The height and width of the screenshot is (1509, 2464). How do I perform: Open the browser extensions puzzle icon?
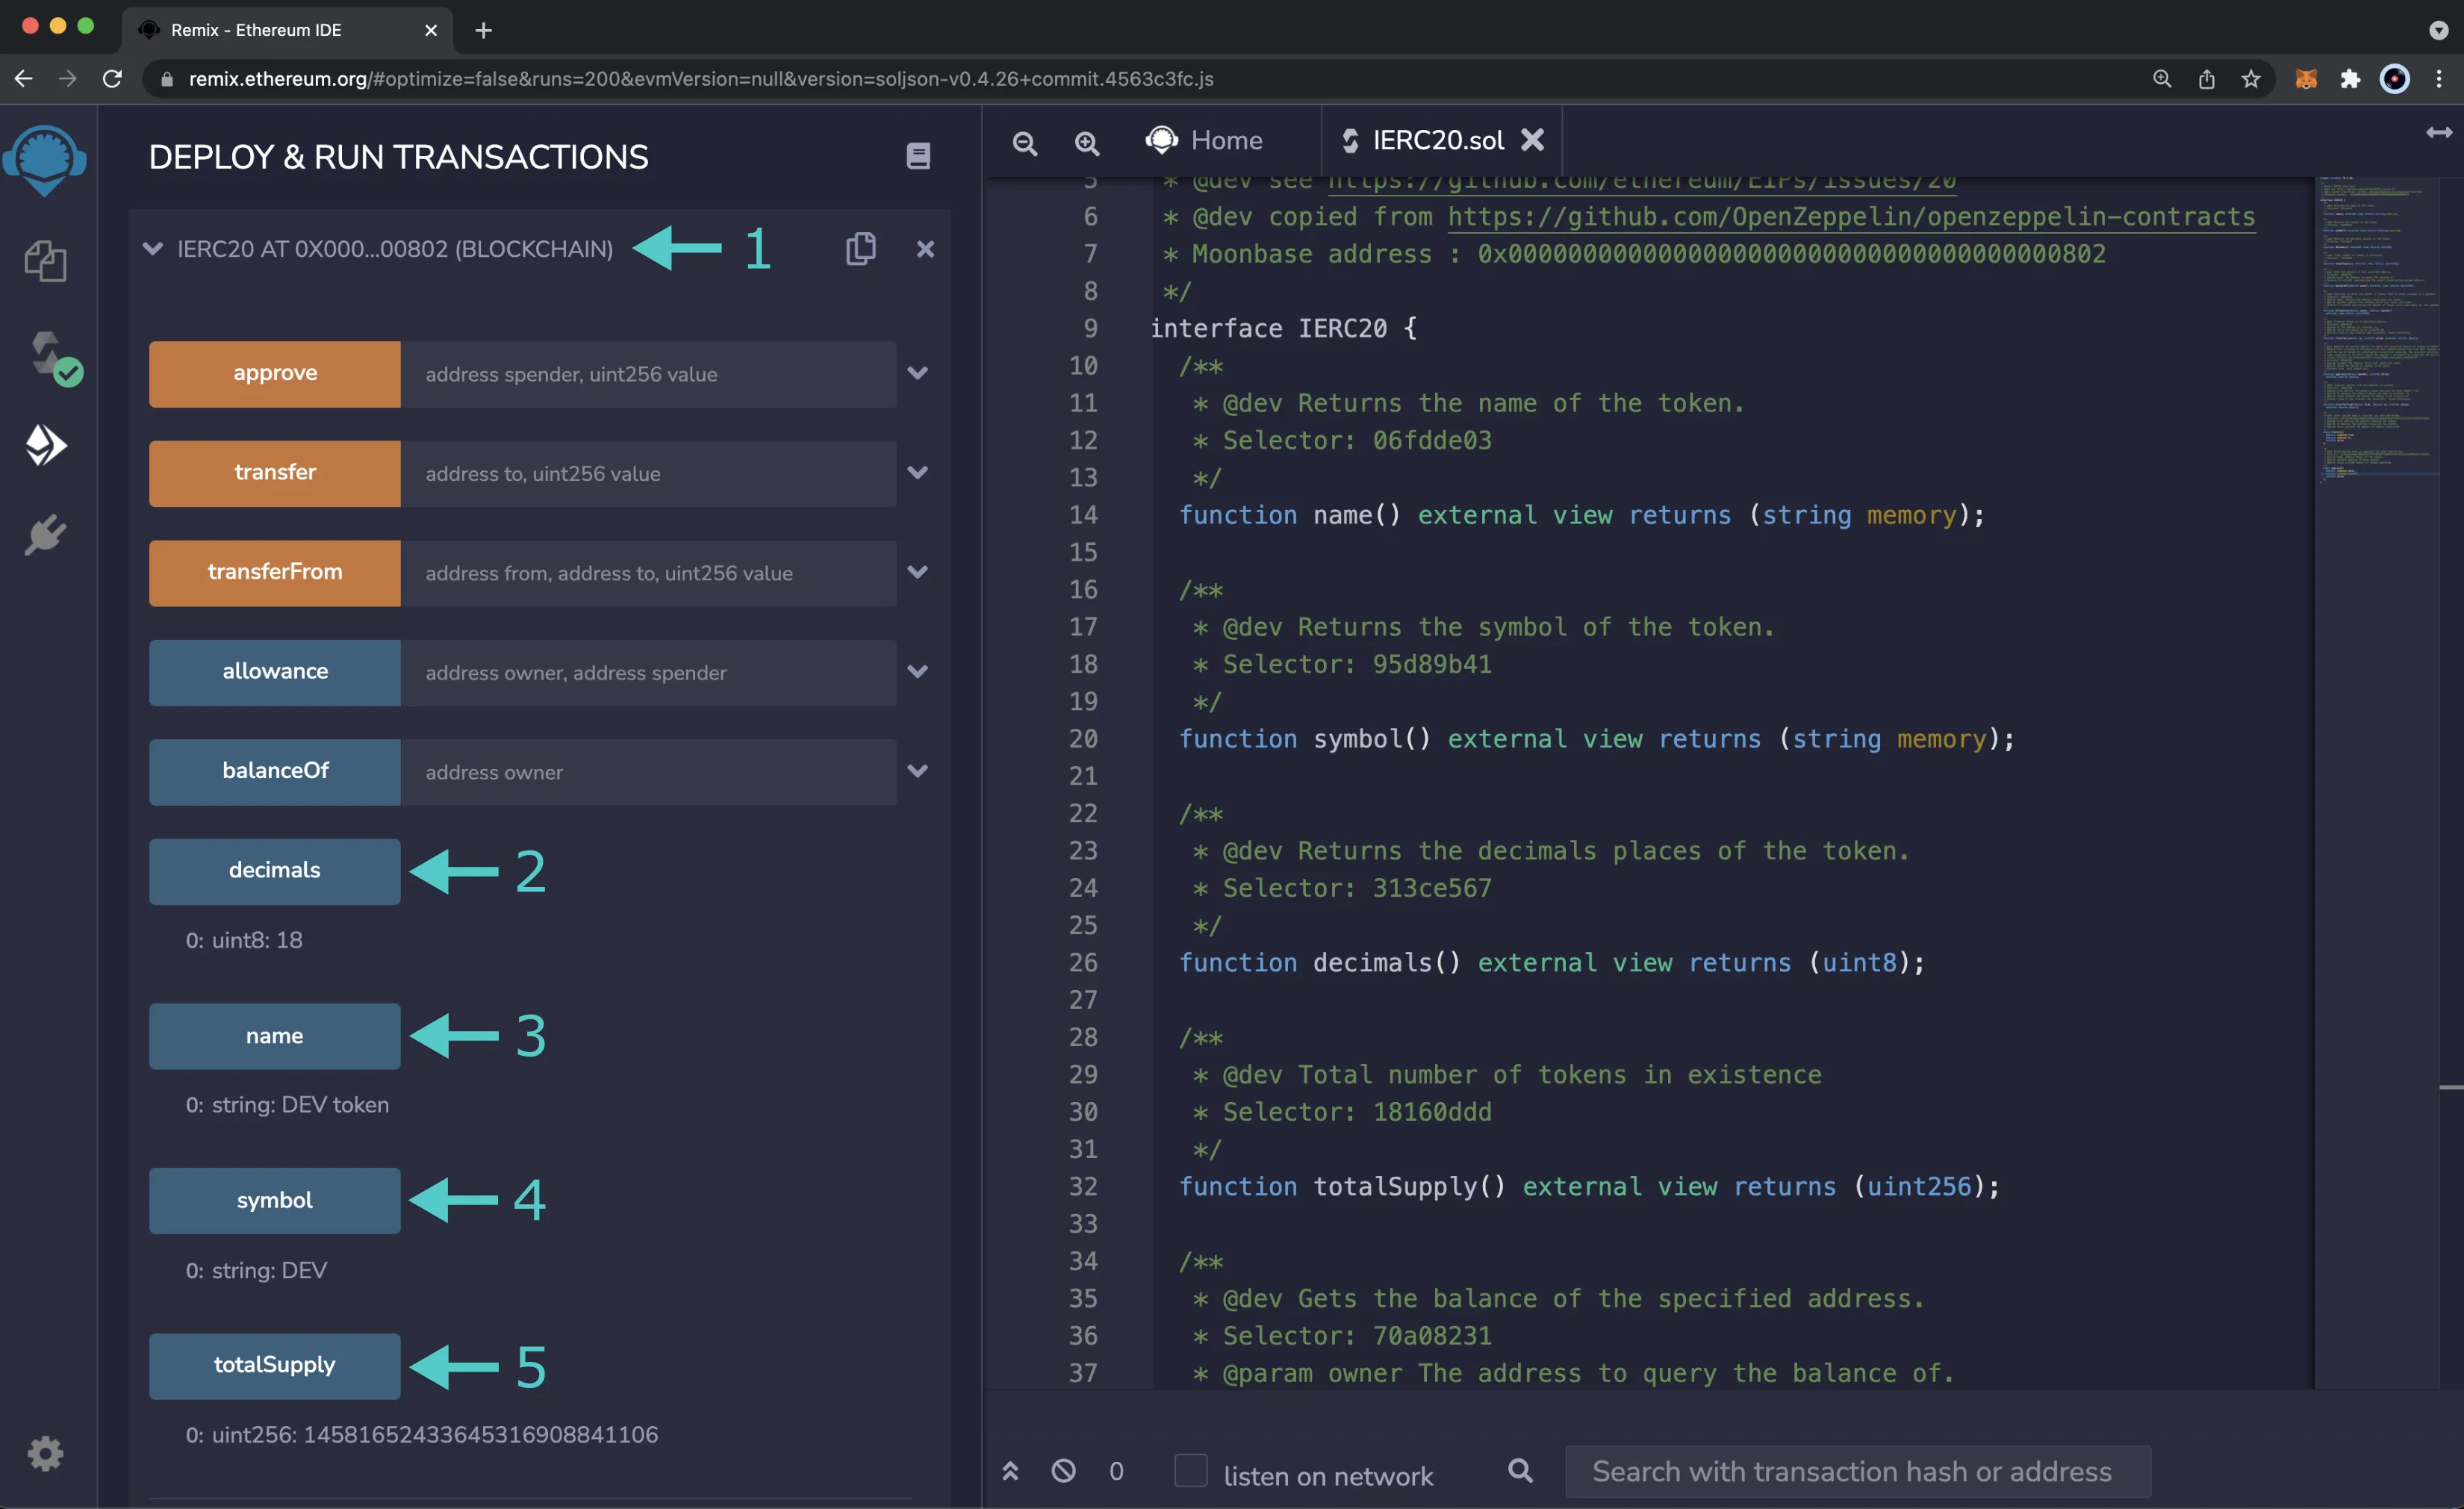(2350, 79)
